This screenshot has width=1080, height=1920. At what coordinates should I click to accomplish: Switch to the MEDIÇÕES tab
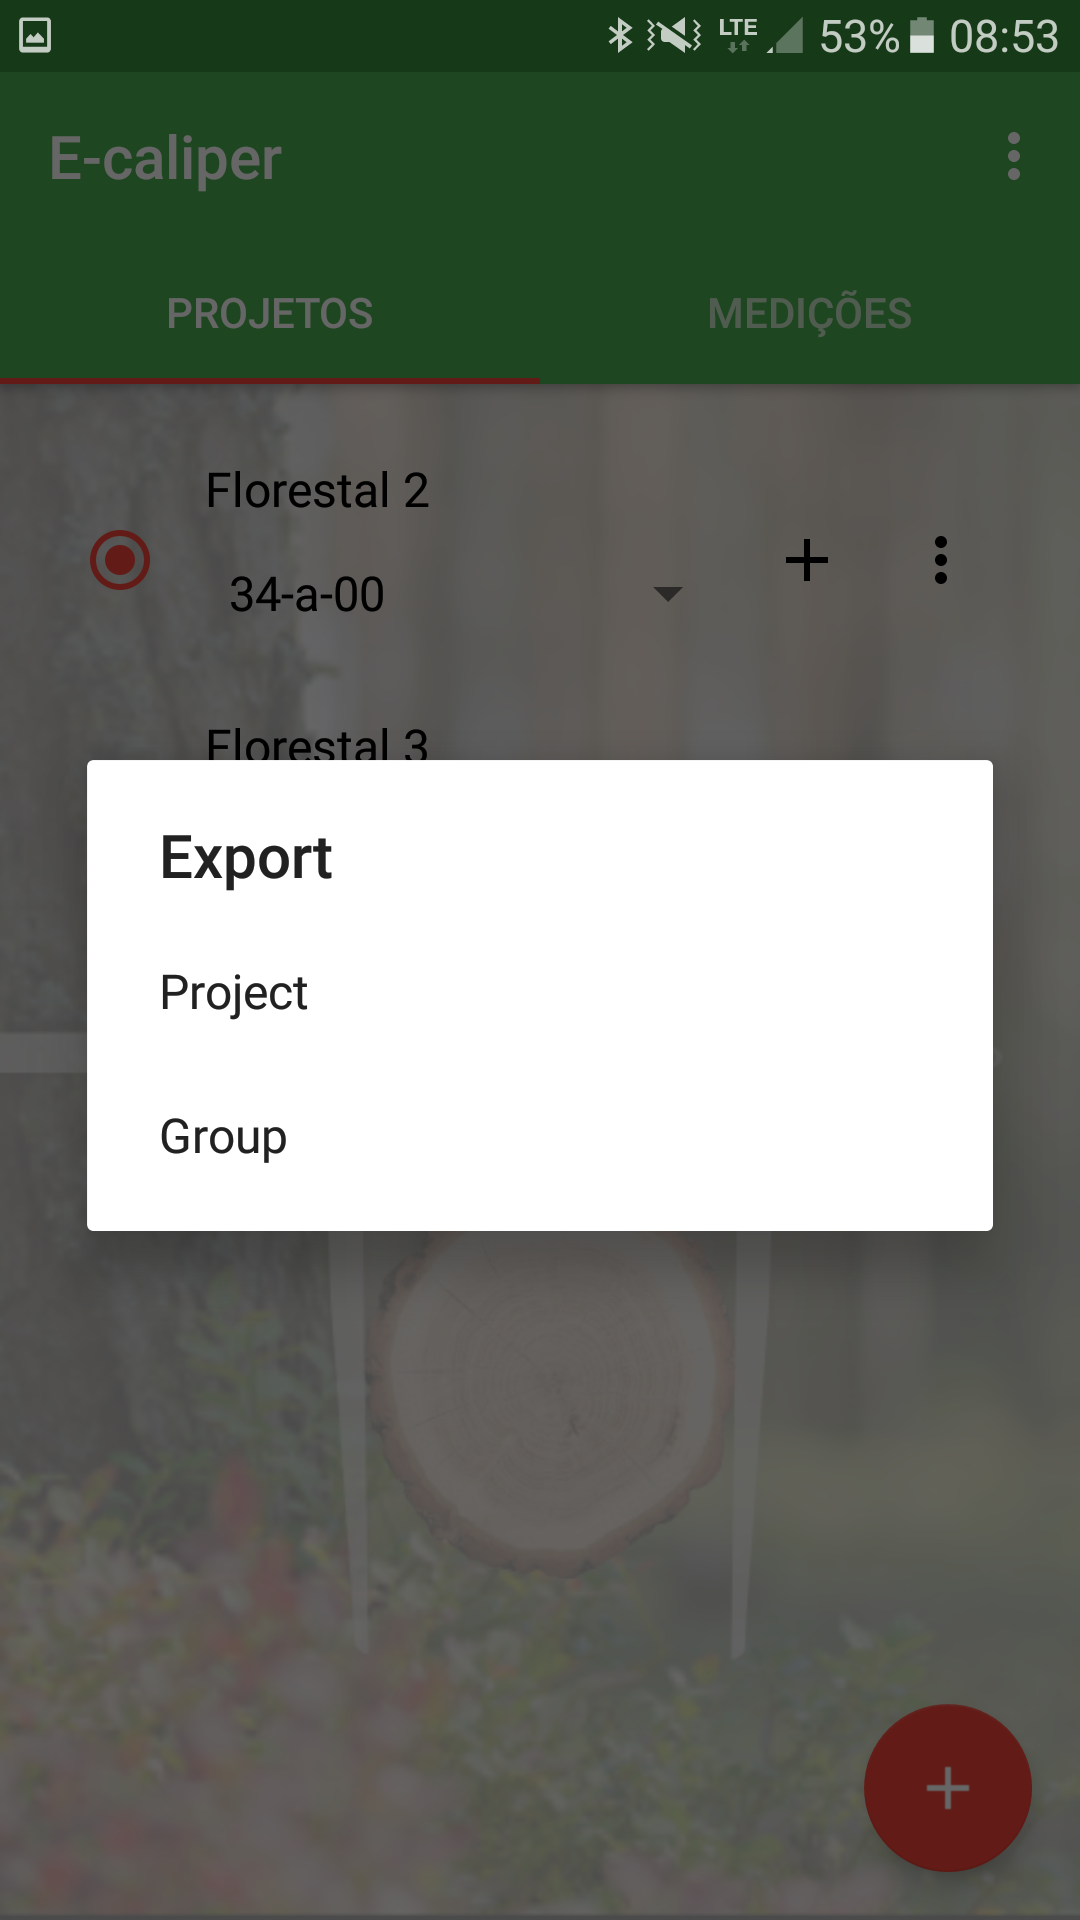tap(810, 314)
